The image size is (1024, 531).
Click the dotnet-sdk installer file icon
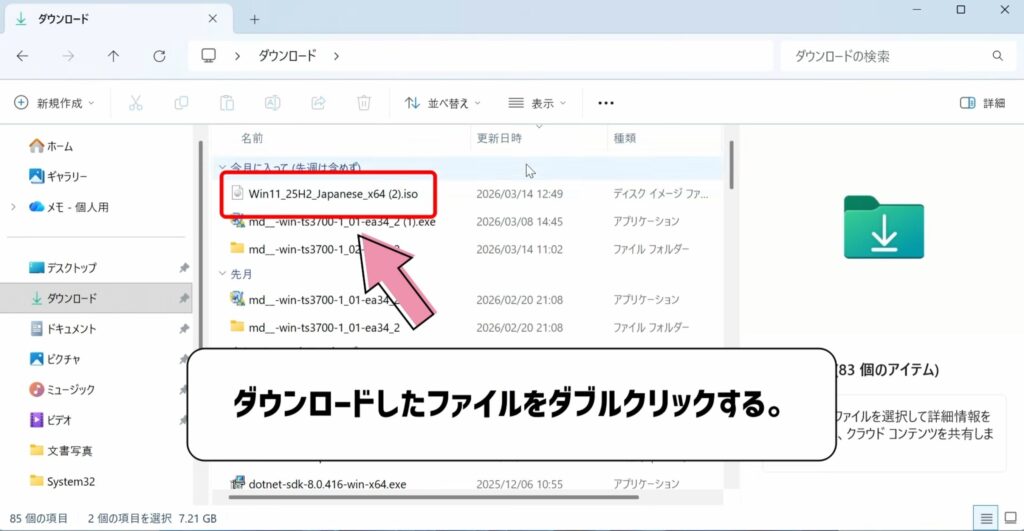[x=237, y=483]
